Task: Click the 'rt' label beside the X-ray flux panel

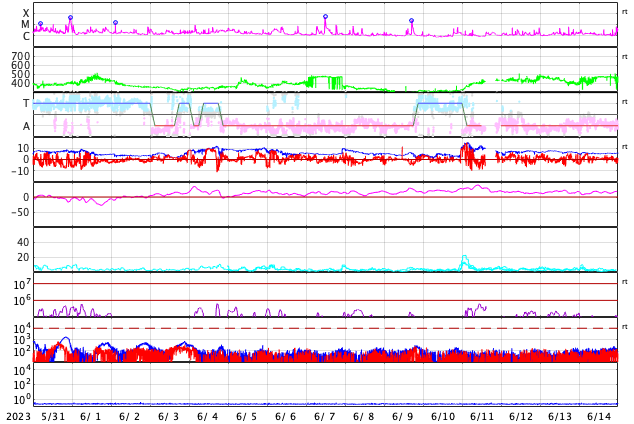Action: pyautogui.click(x=624, y=12)
